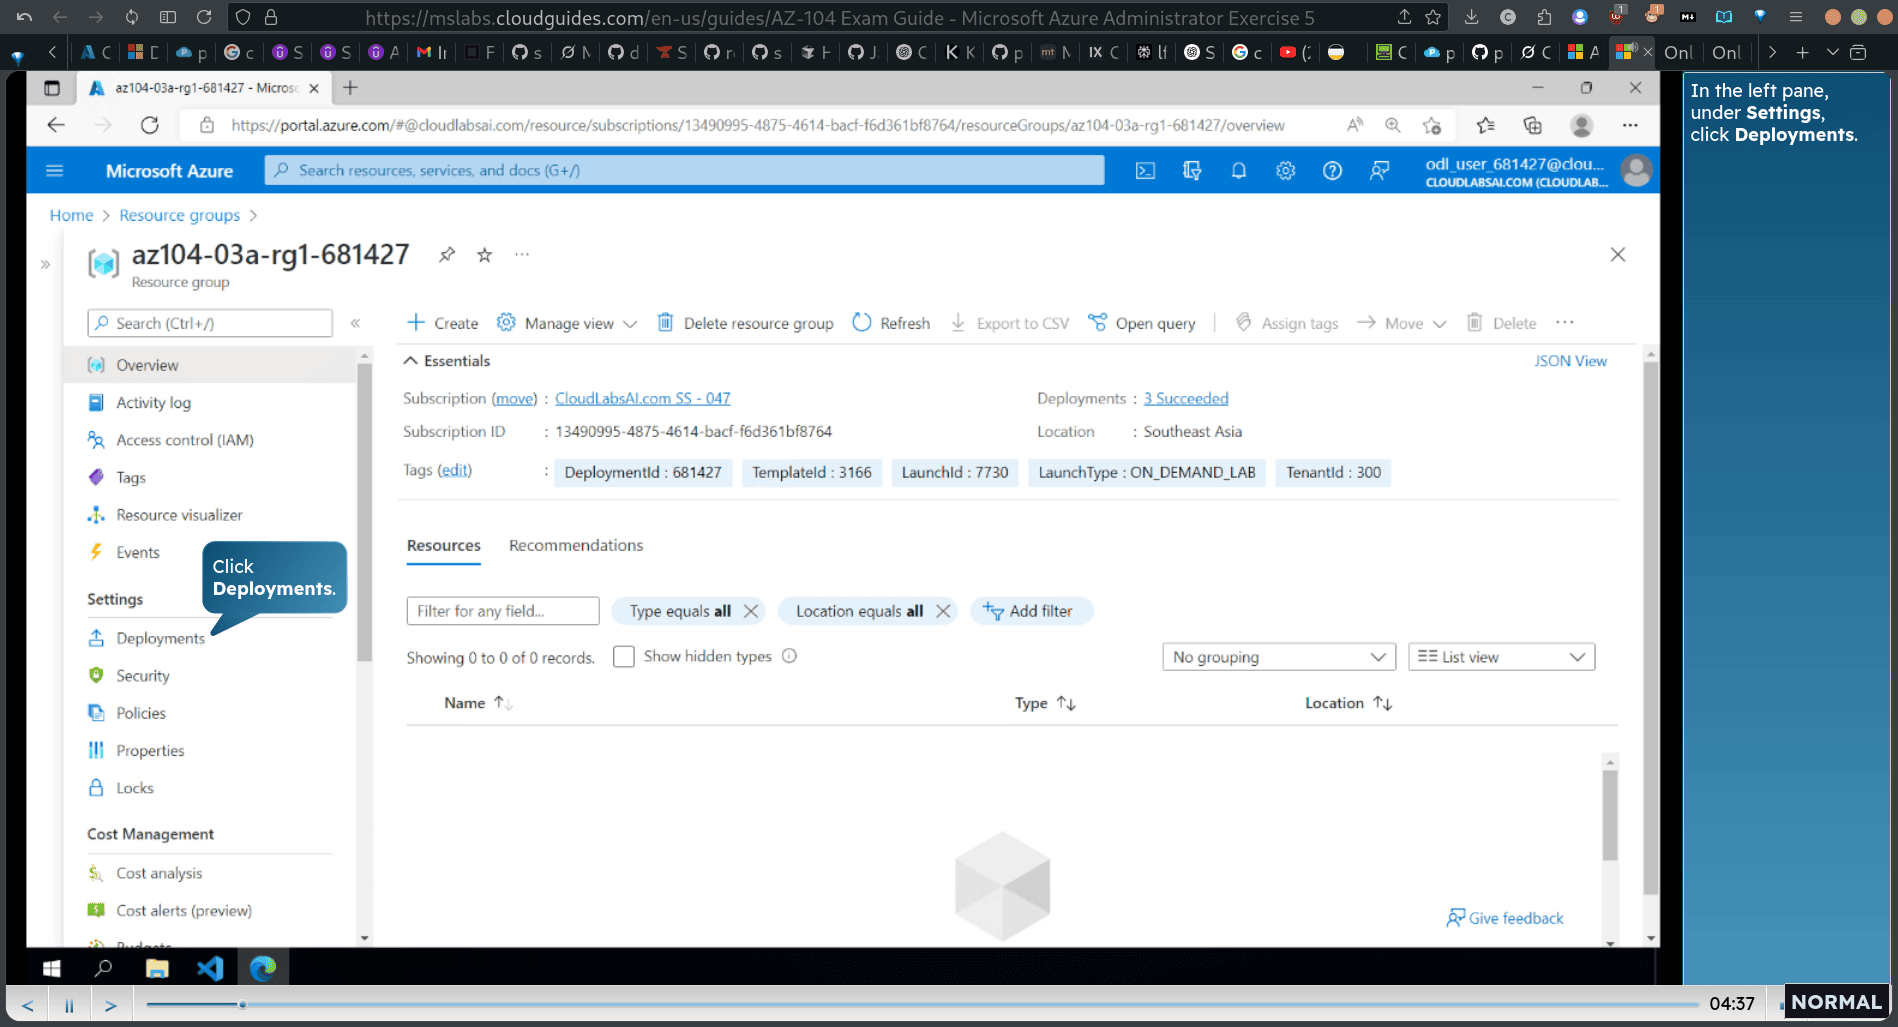Viewport: 1898px width, 1027px height.
Task: Click Windows taskbar search icon
Action: click(x=103, y=968)
